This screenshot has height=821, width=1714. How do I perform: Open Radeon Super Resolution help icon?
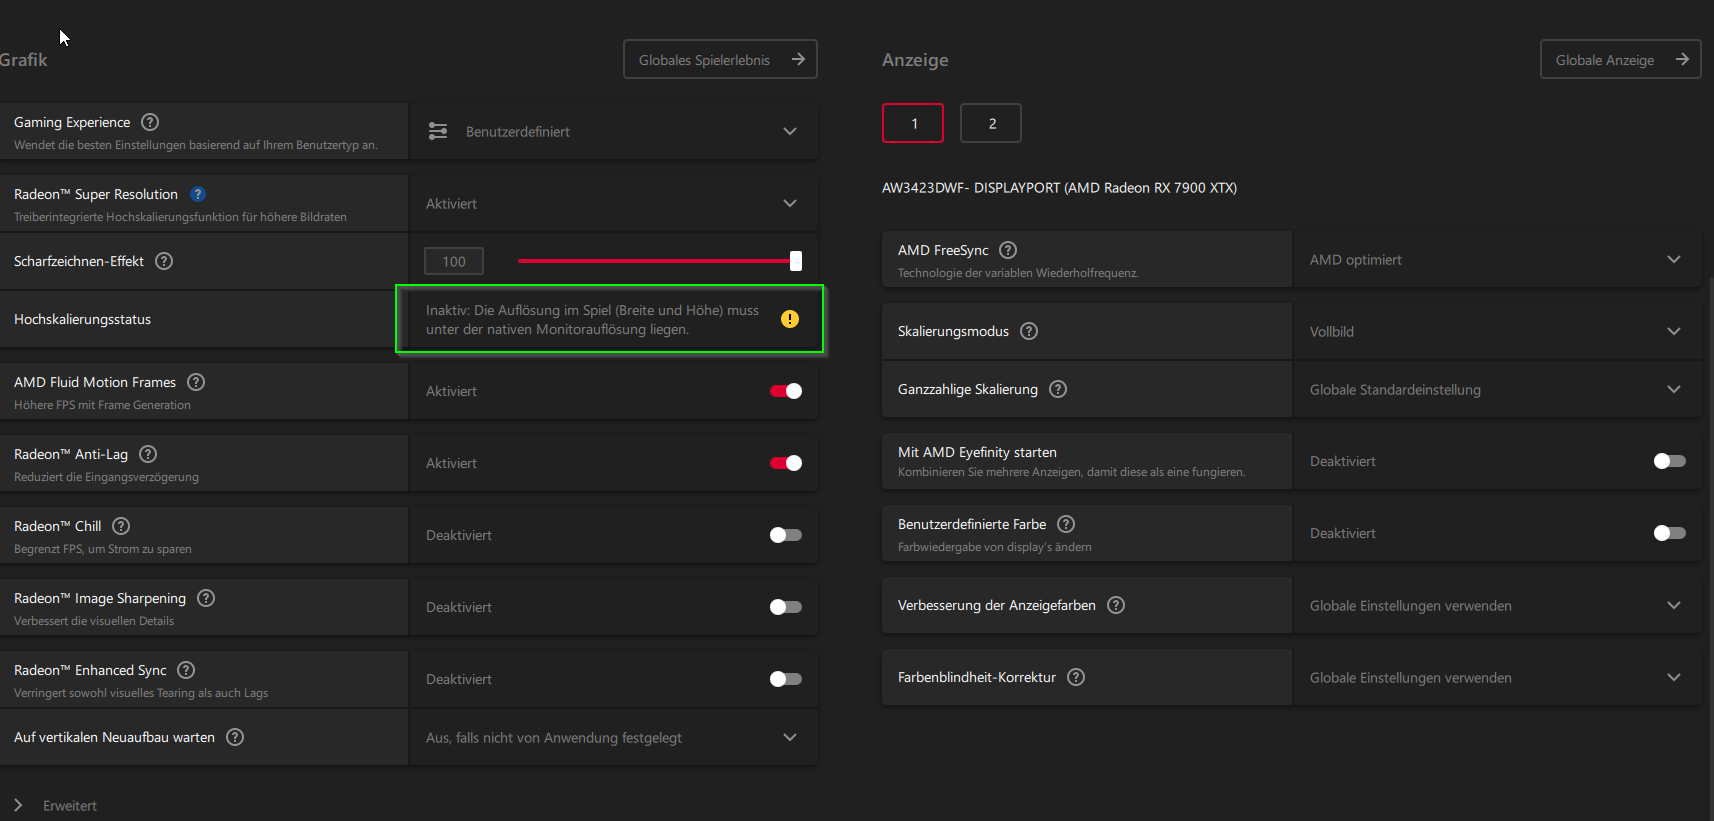198,194
